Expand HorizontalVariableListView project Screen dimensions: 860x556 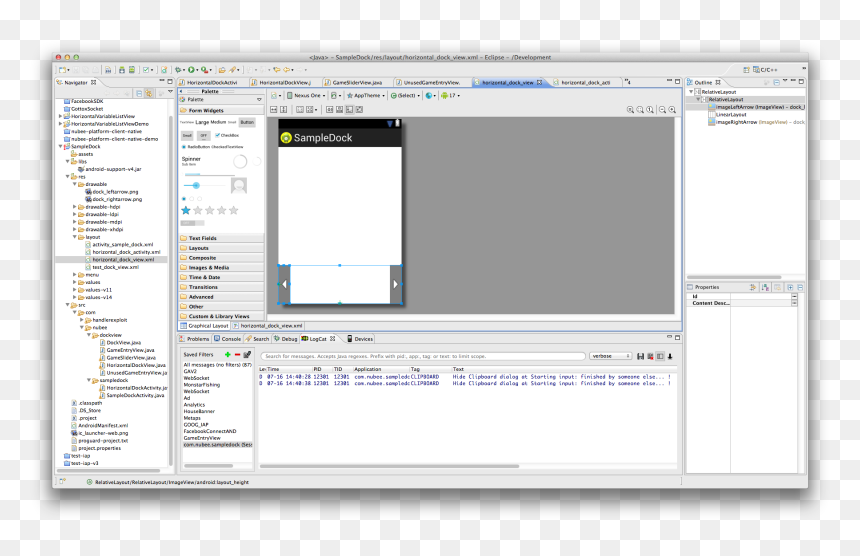60,116
